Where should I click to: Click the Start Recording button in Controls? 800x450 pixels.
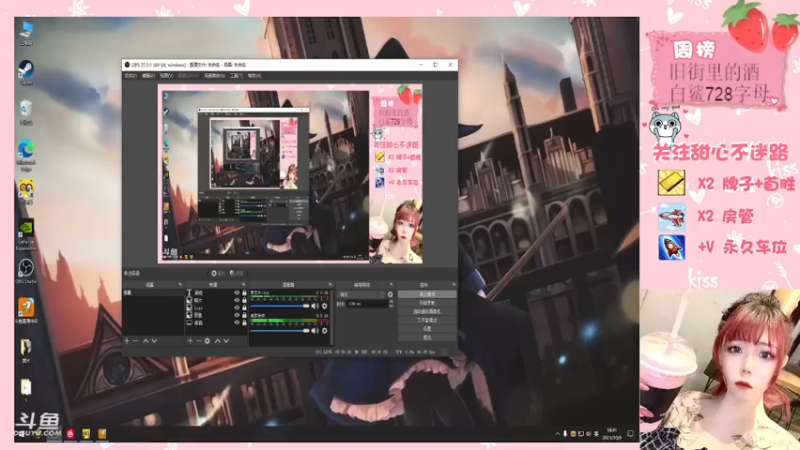coord(427,303)
